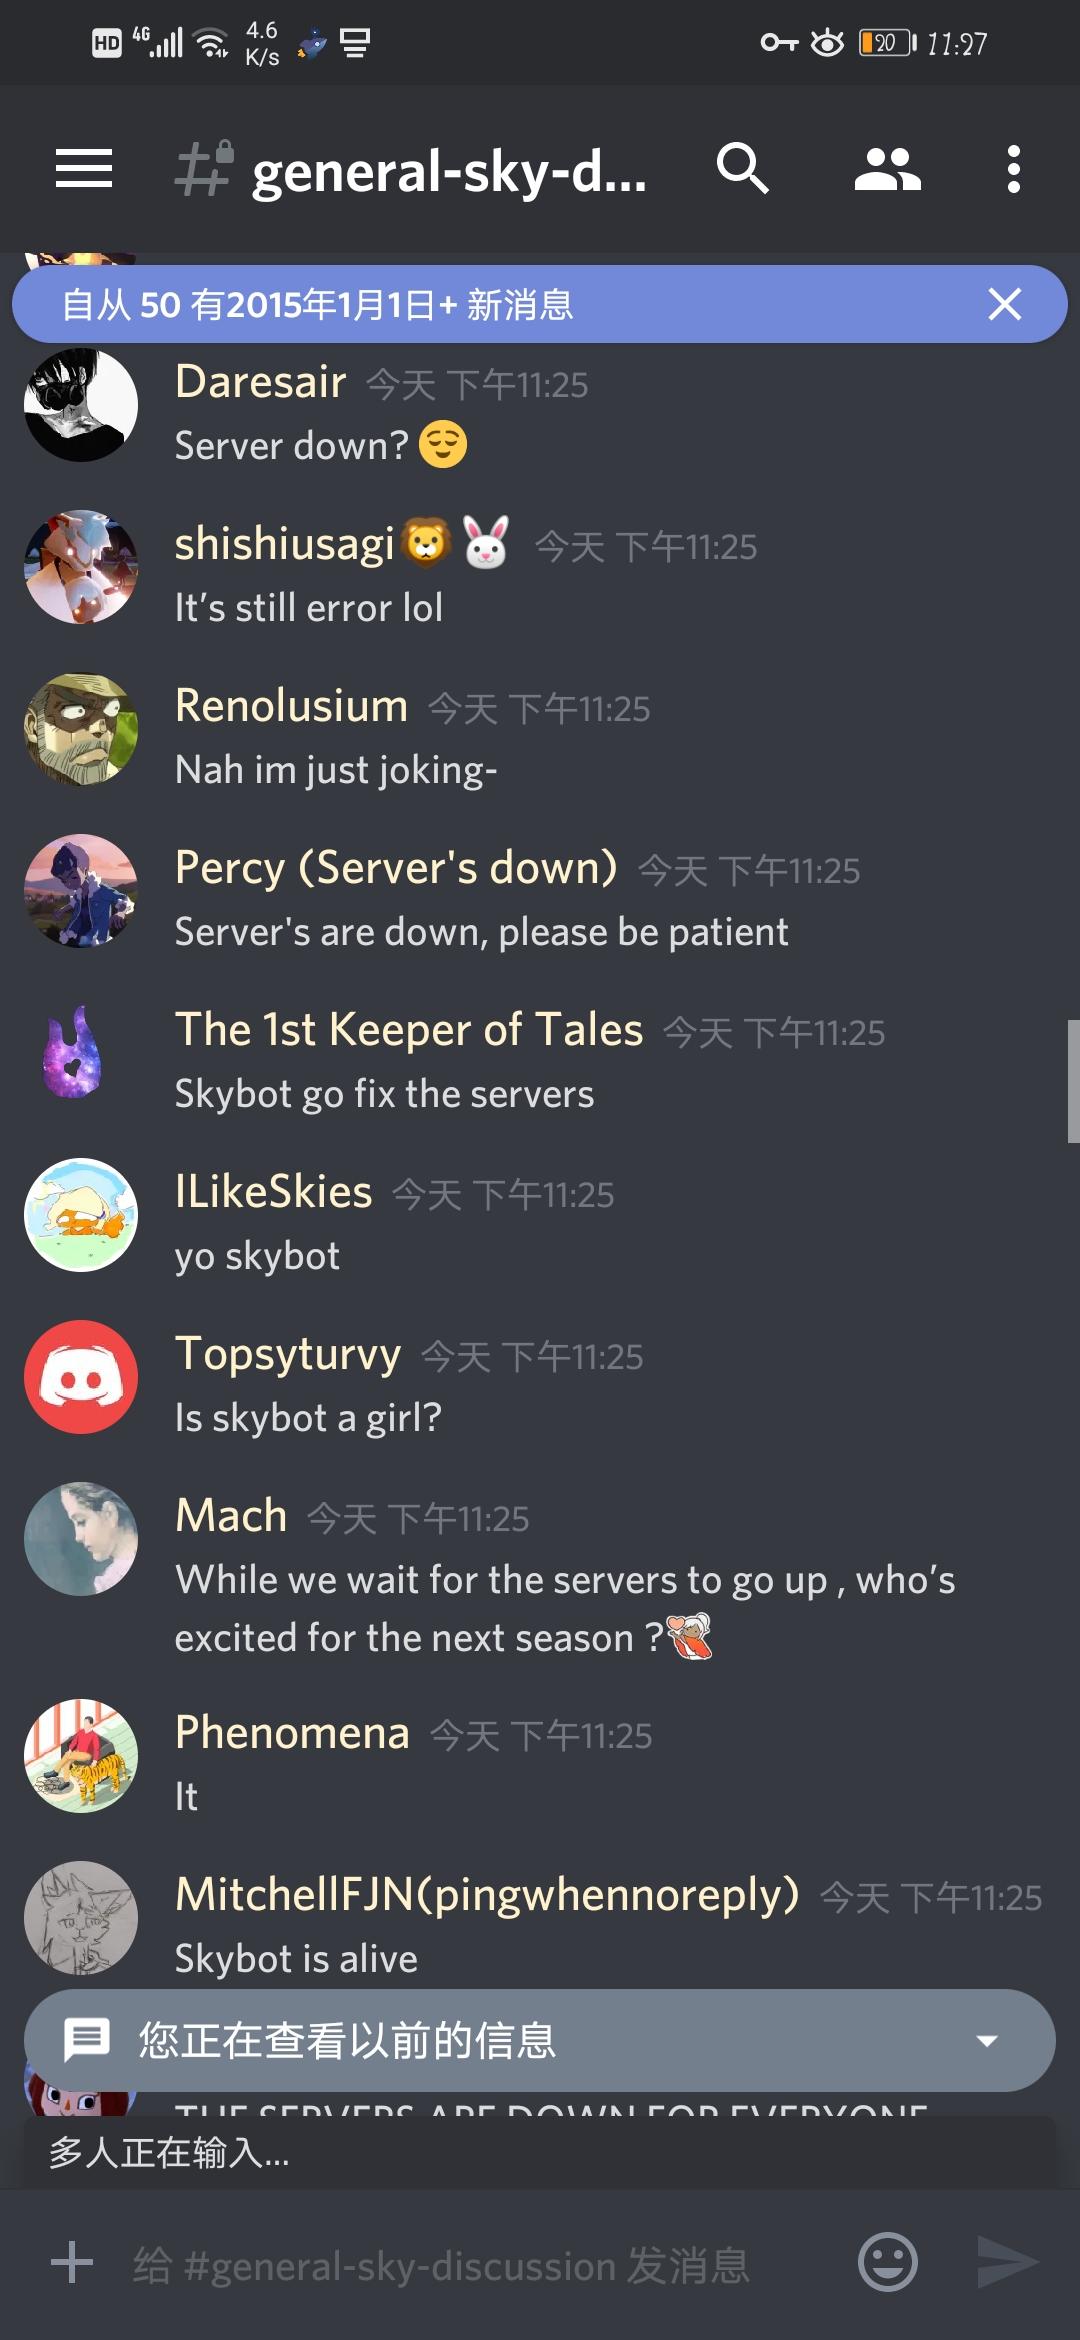Open The 1st Keeper of Tales avatar
The width and height of the screenshot is (1080, 2340).
pos(73,1053)
